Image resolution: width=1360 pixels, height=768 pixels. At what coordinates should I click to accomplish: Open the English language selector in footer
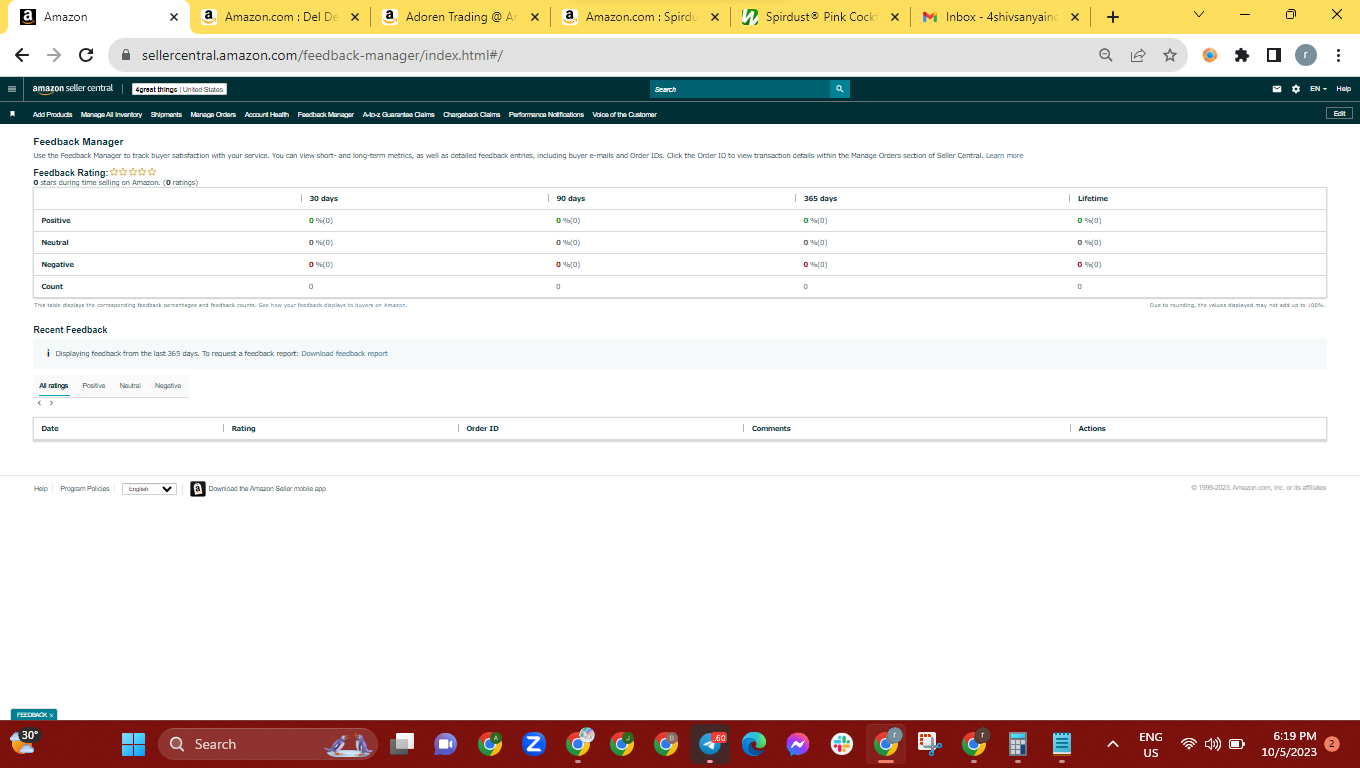coord(149,489)
